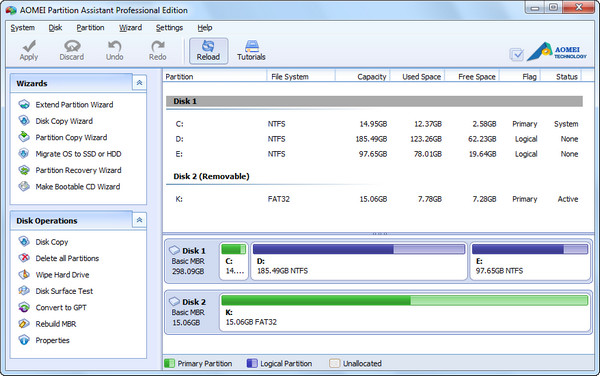Sort by the Partition column header
The width and height of the screenshot is (600, 376).
coord(214,77)
